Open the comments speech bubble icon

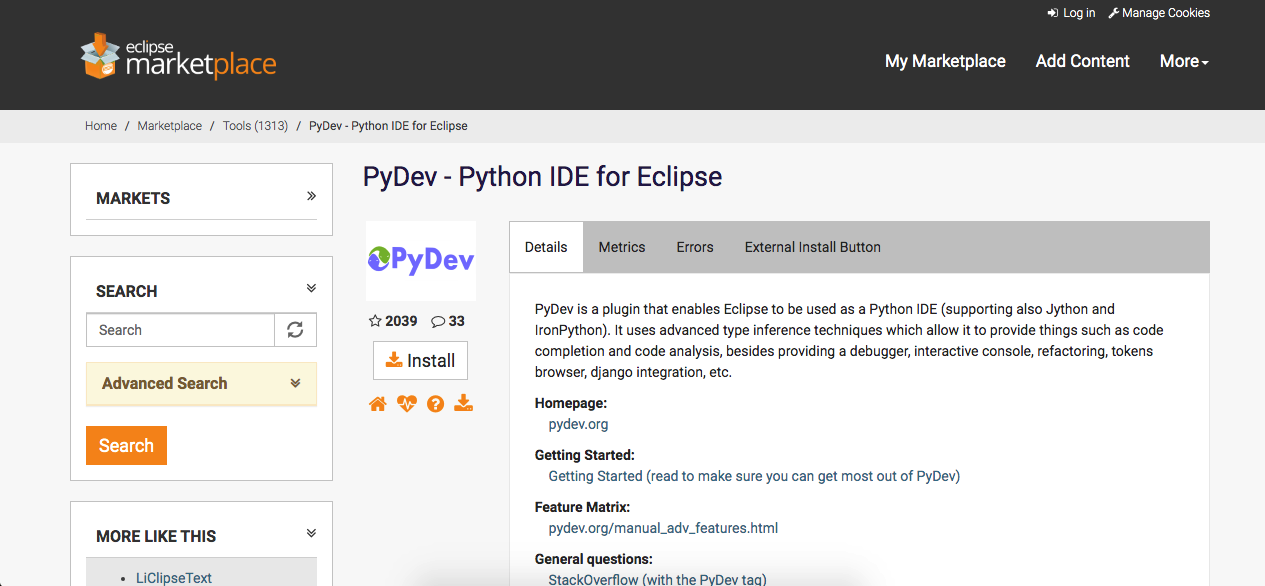tap(438, 321)
